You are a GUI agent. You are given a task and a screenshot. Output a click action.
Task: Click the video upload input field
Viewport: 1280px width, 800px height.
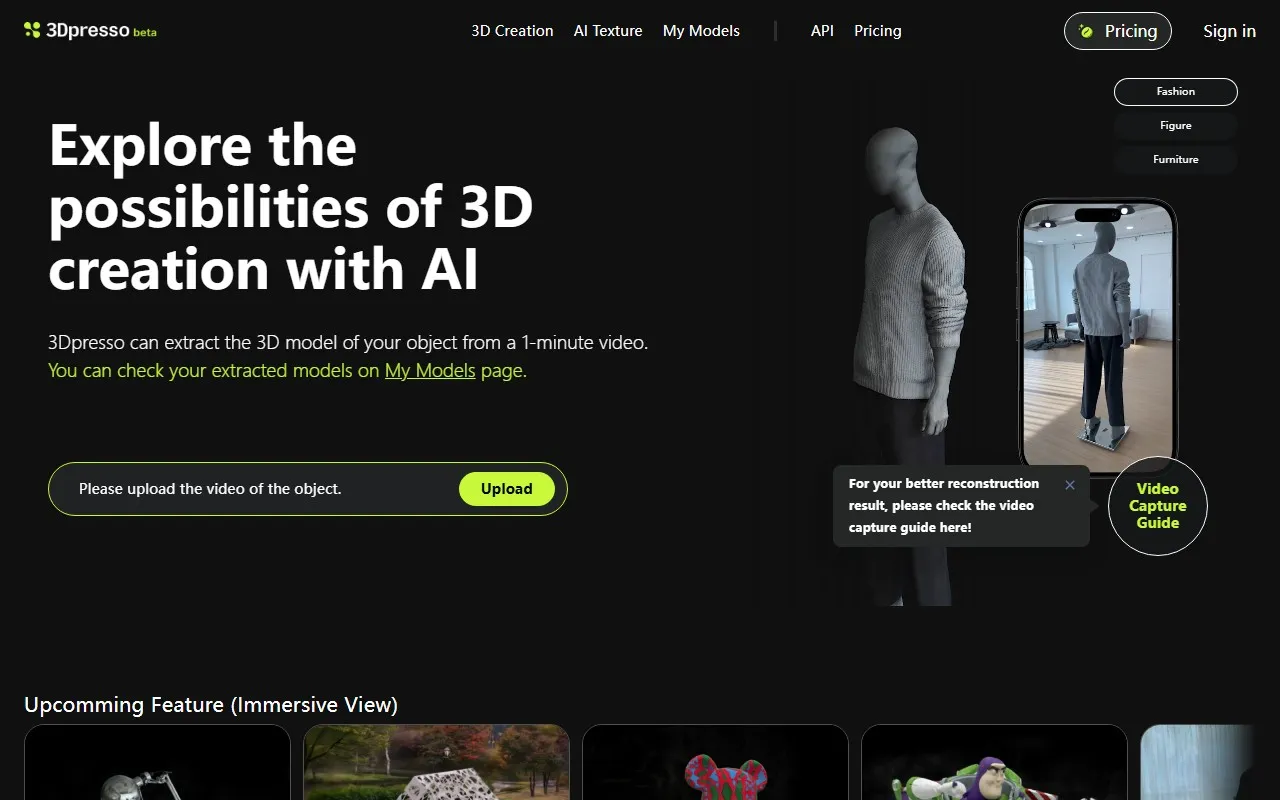250,488
